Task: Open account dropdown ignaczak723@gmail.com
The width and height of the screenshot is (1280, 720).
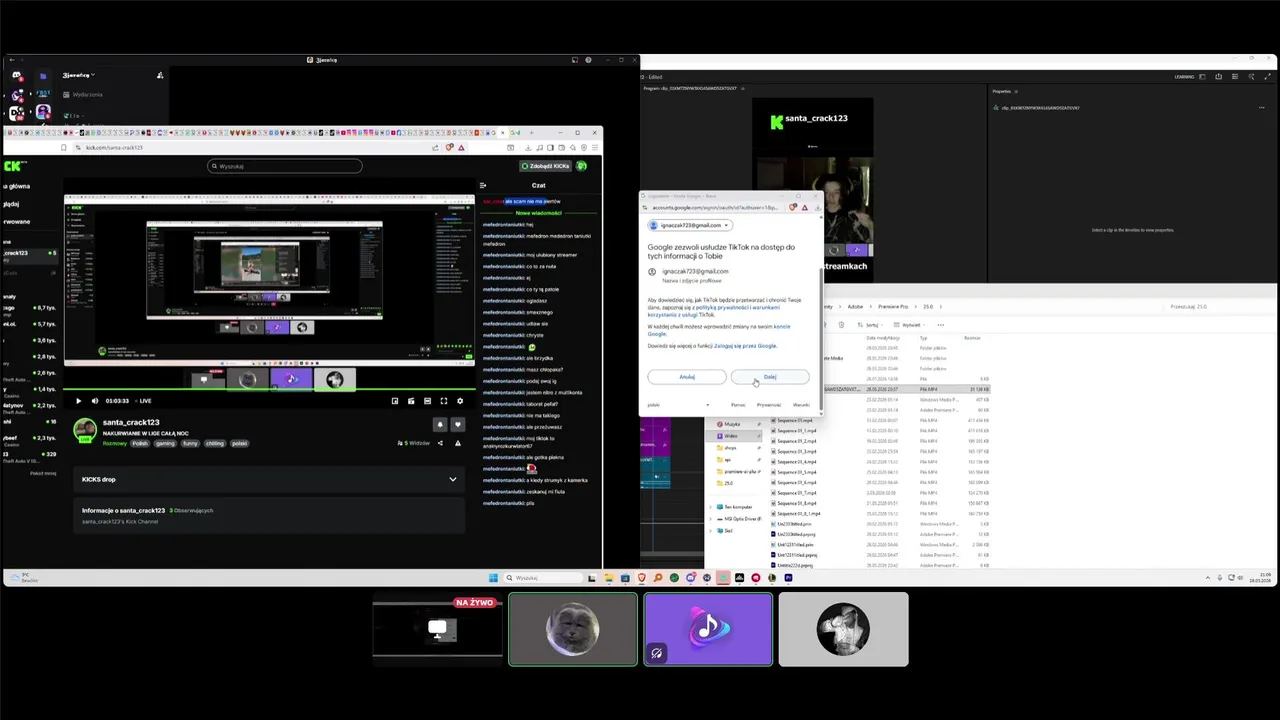Action: 691,225
